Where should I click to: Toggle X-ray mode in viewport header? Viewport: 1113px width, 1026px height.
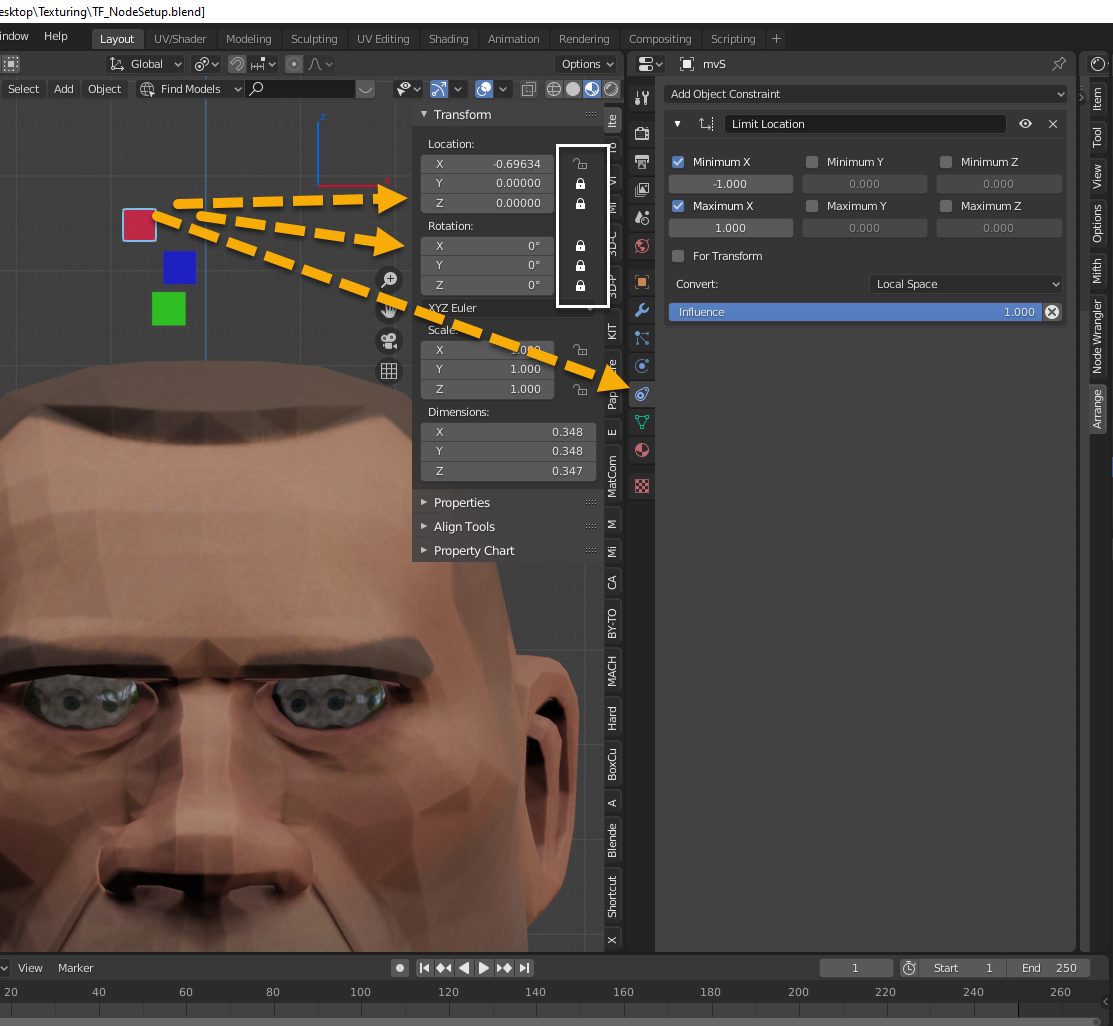pyautogui.click(x=529, y=89)
